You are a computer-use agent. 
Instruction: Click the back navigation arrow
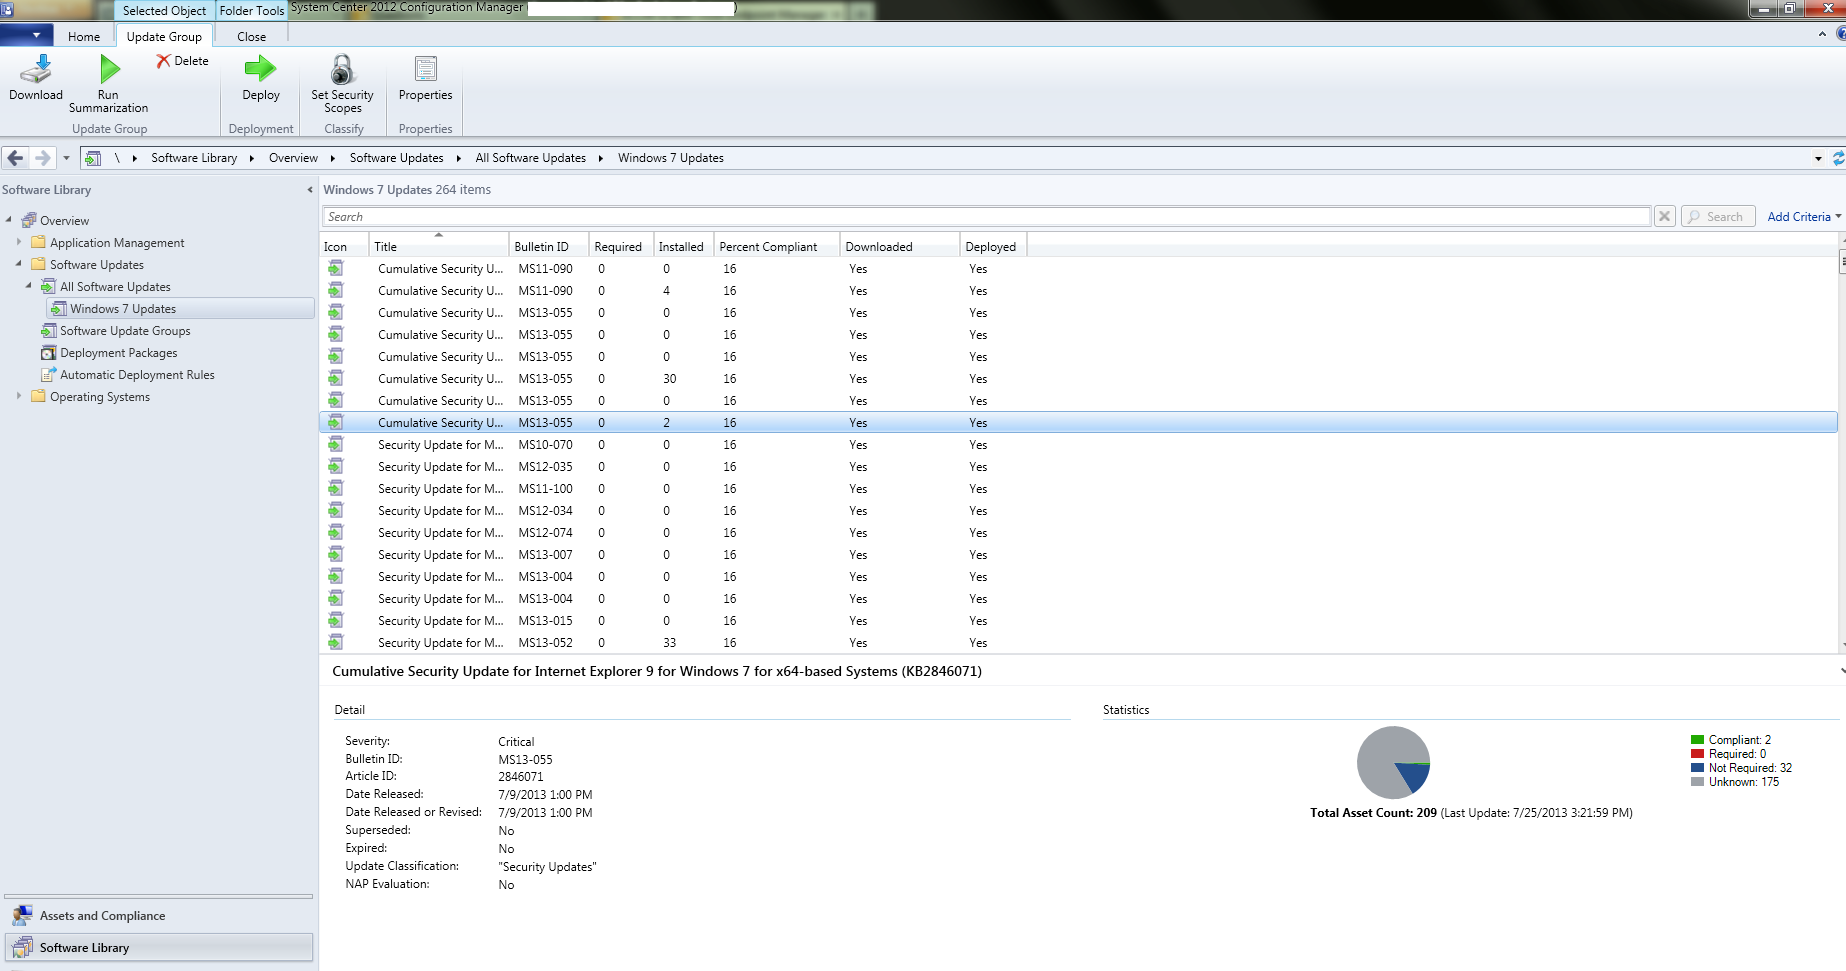pos(14,157)
